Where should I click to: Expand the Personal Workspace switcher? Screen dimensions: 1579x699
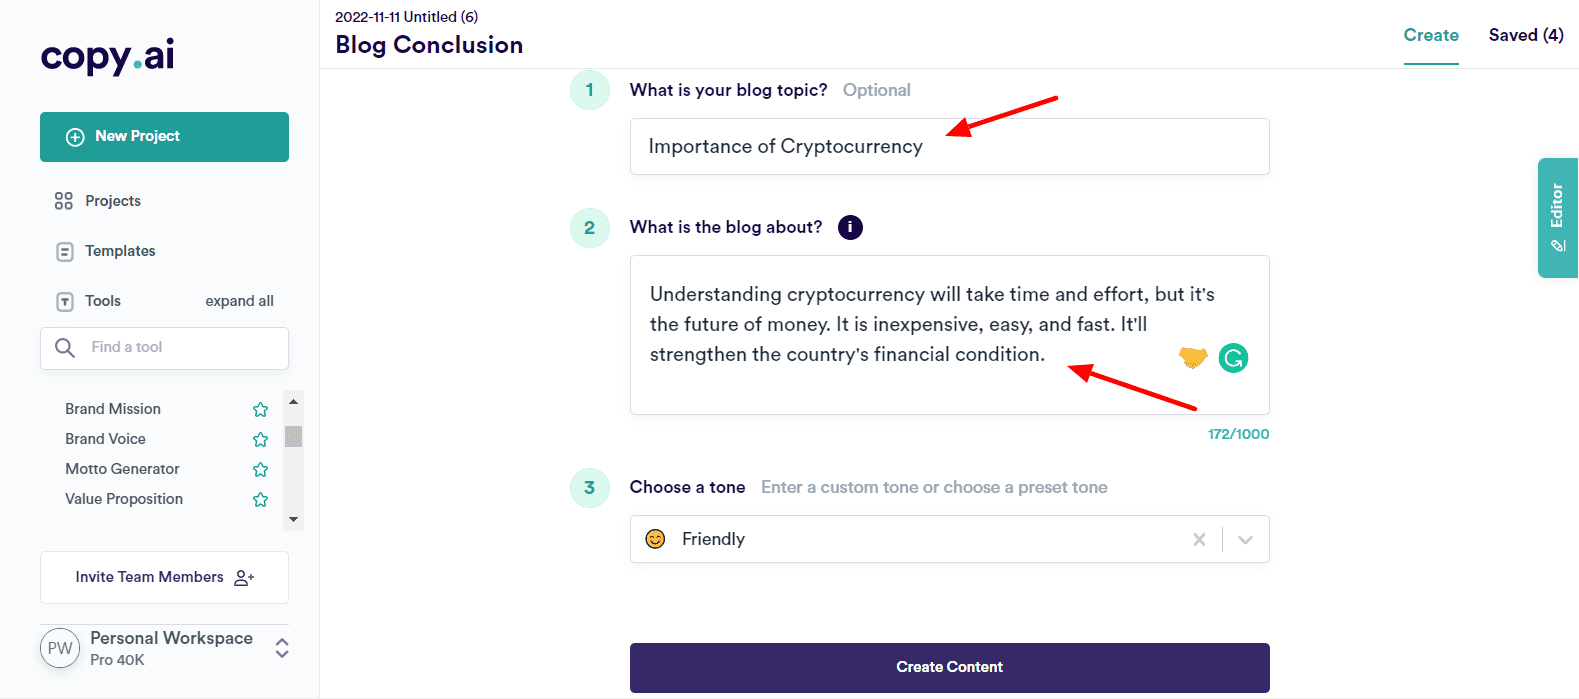pos(282,648)
